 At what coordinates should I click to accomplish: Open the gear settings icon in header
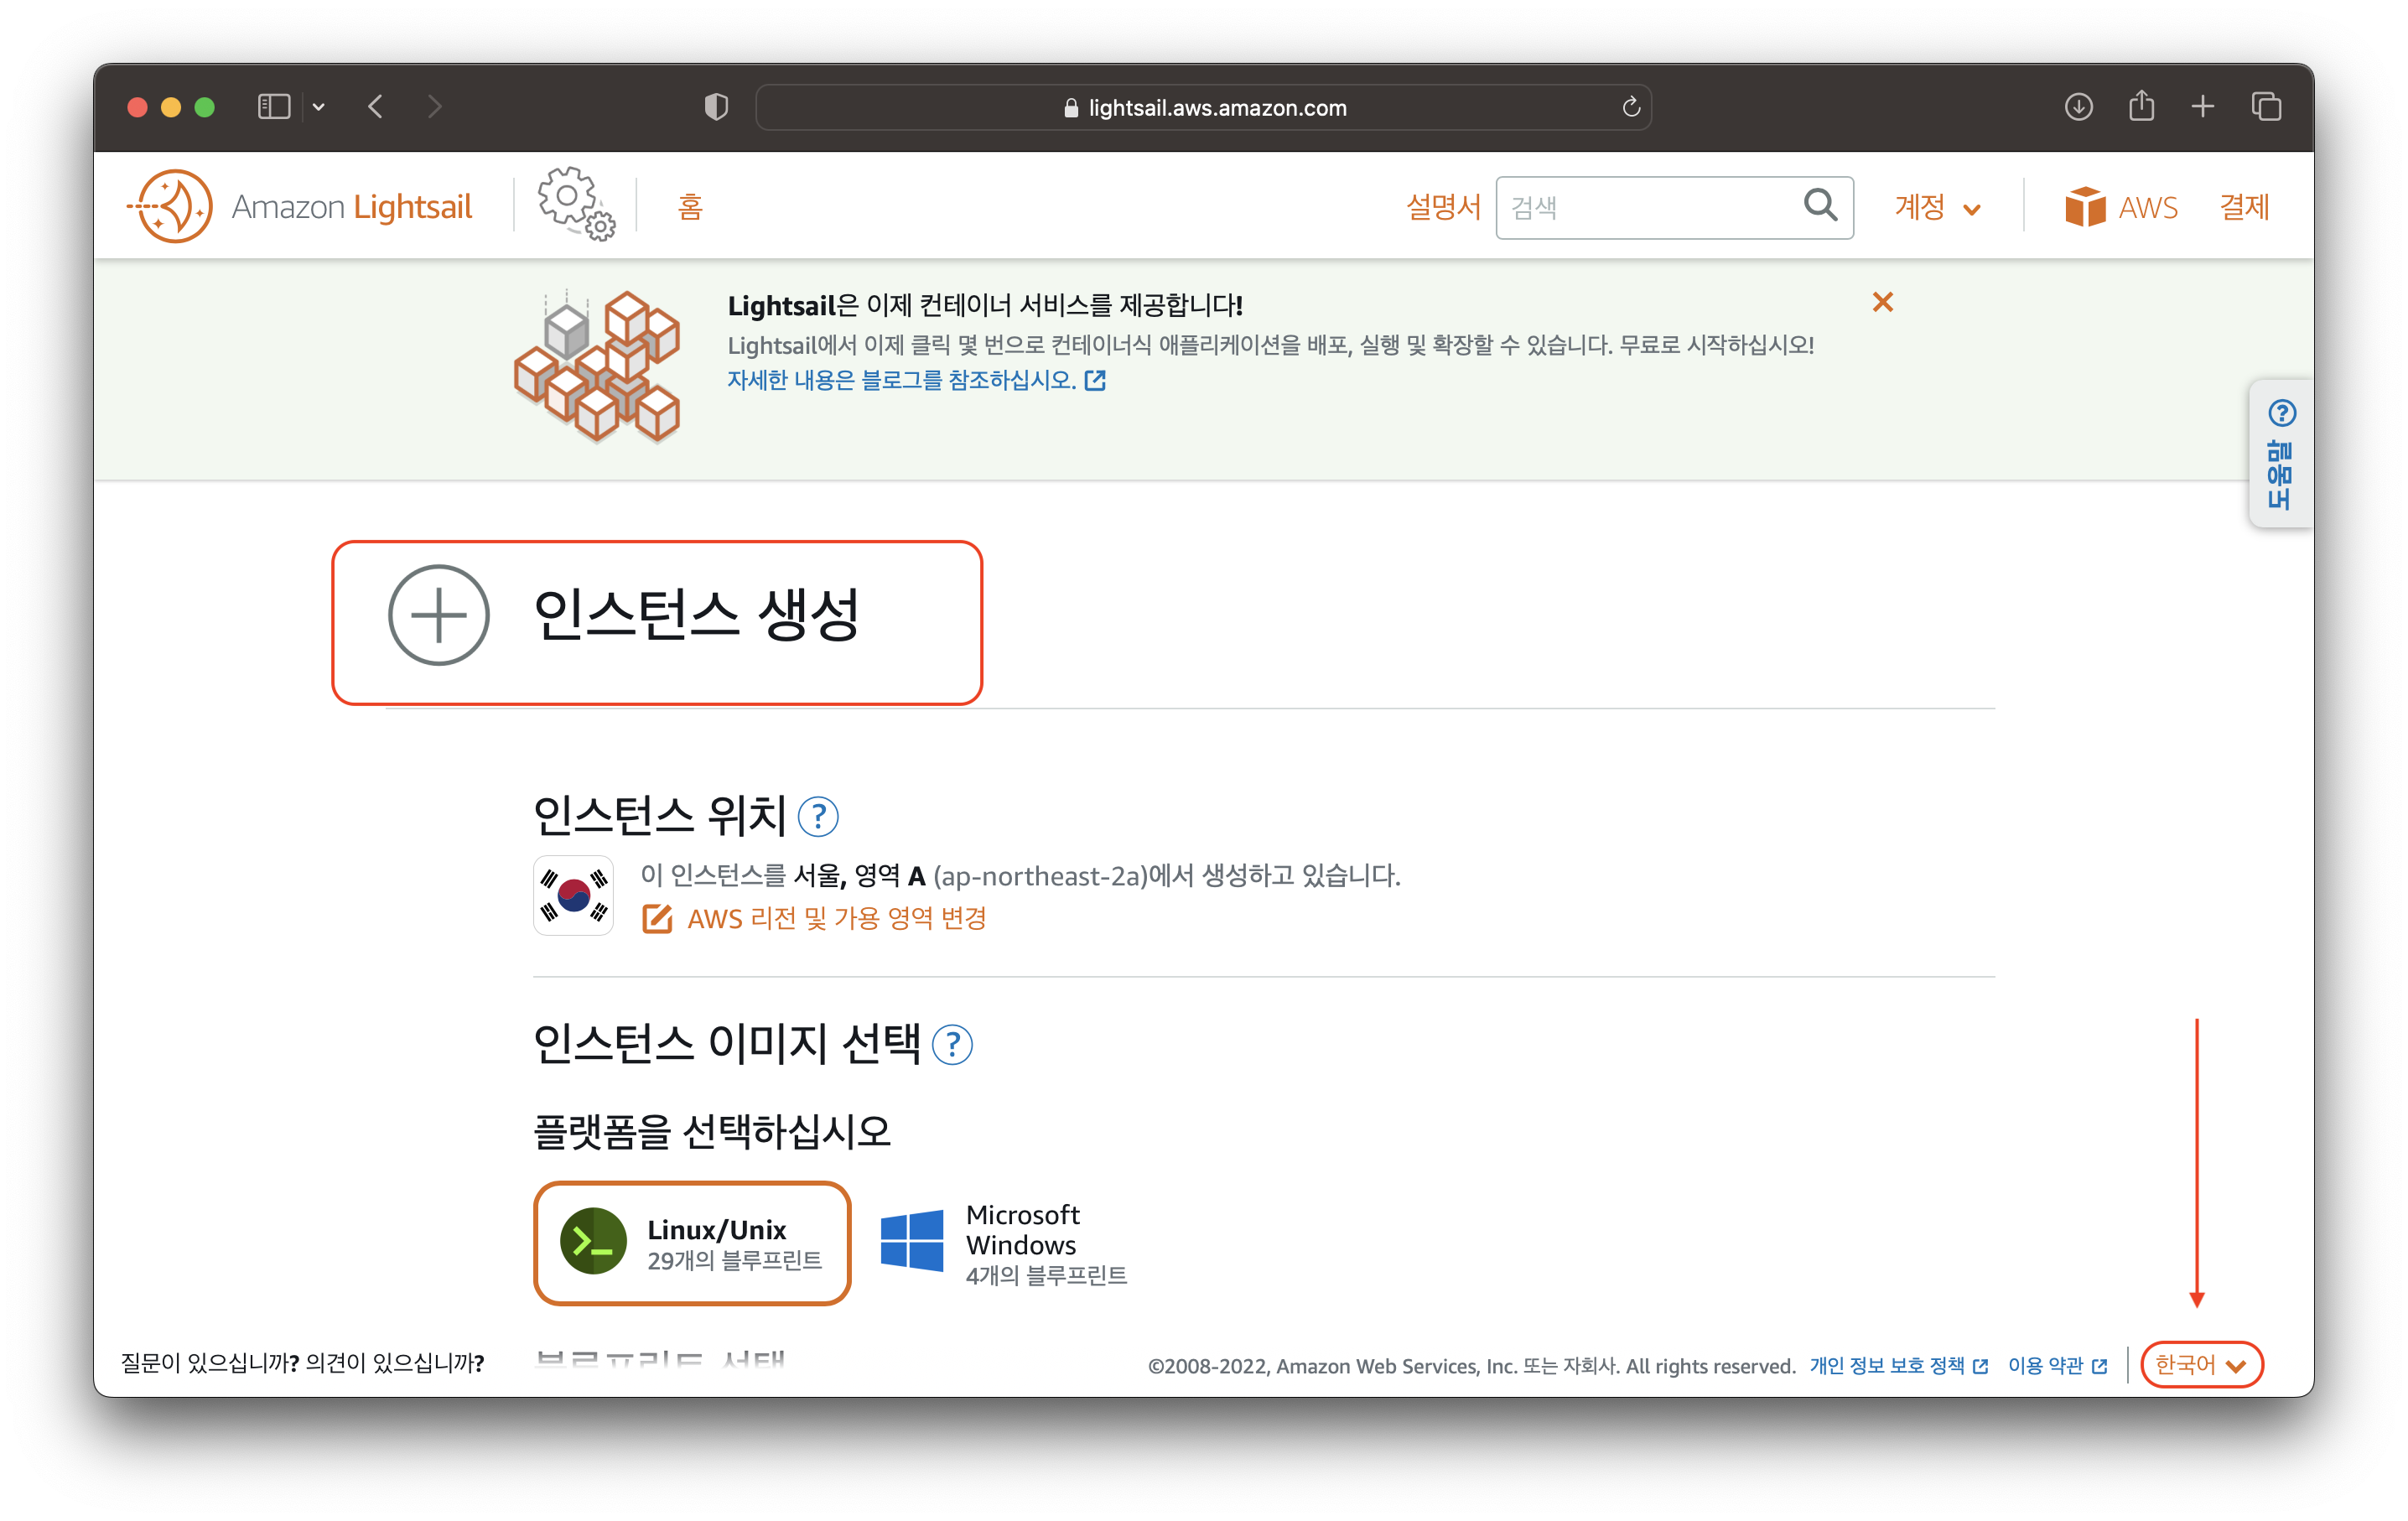(x=575, y=203)
